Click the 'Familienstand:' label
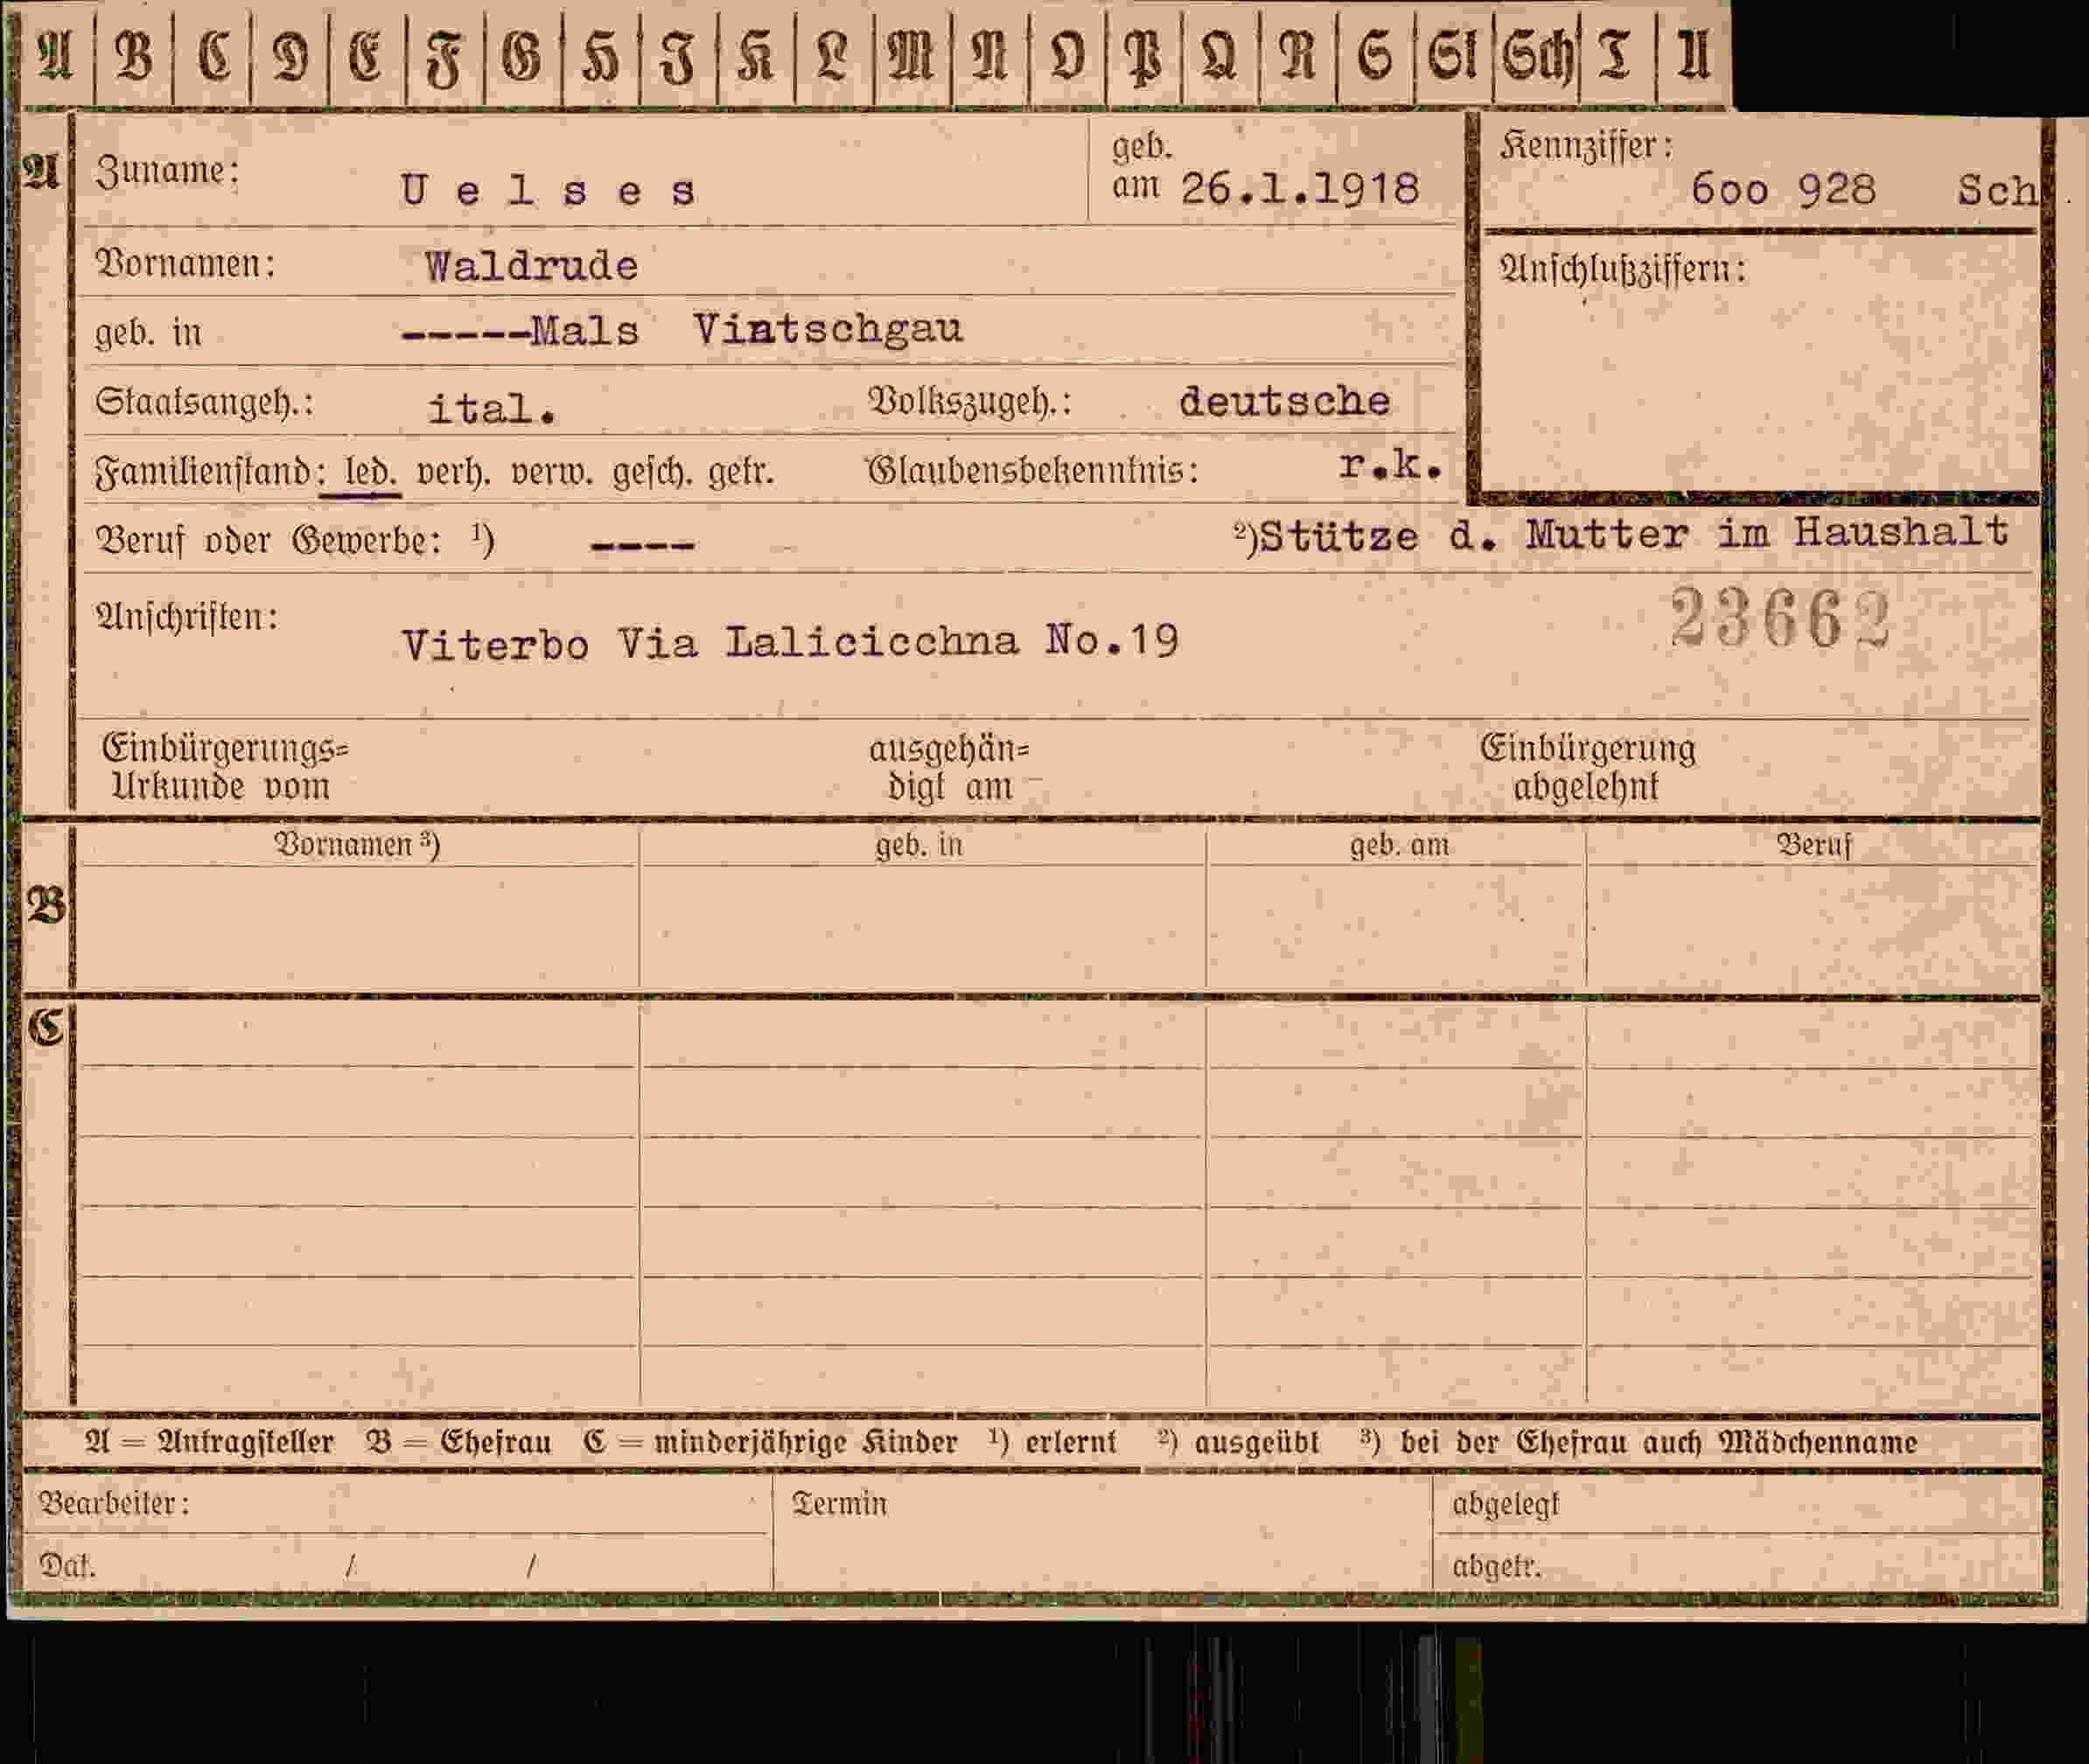 210,472
